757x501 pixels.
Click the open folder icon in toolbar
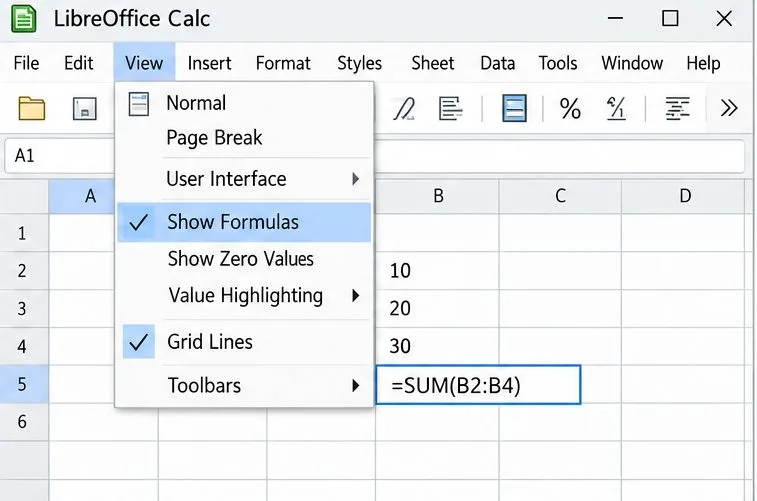tap(32, 108)
